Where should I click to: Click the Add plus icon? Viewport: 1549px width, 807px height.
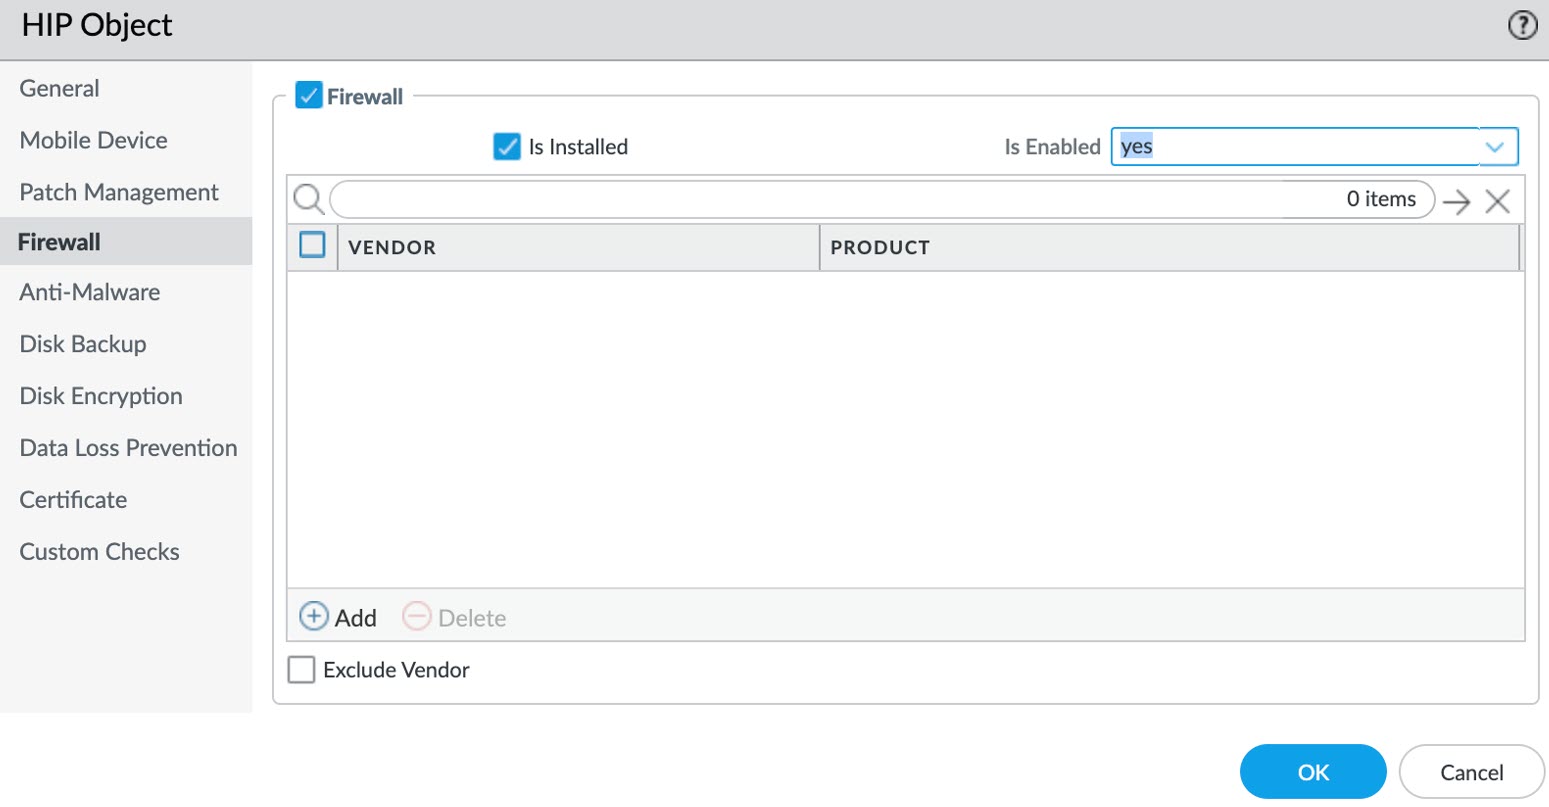[314, 616]
